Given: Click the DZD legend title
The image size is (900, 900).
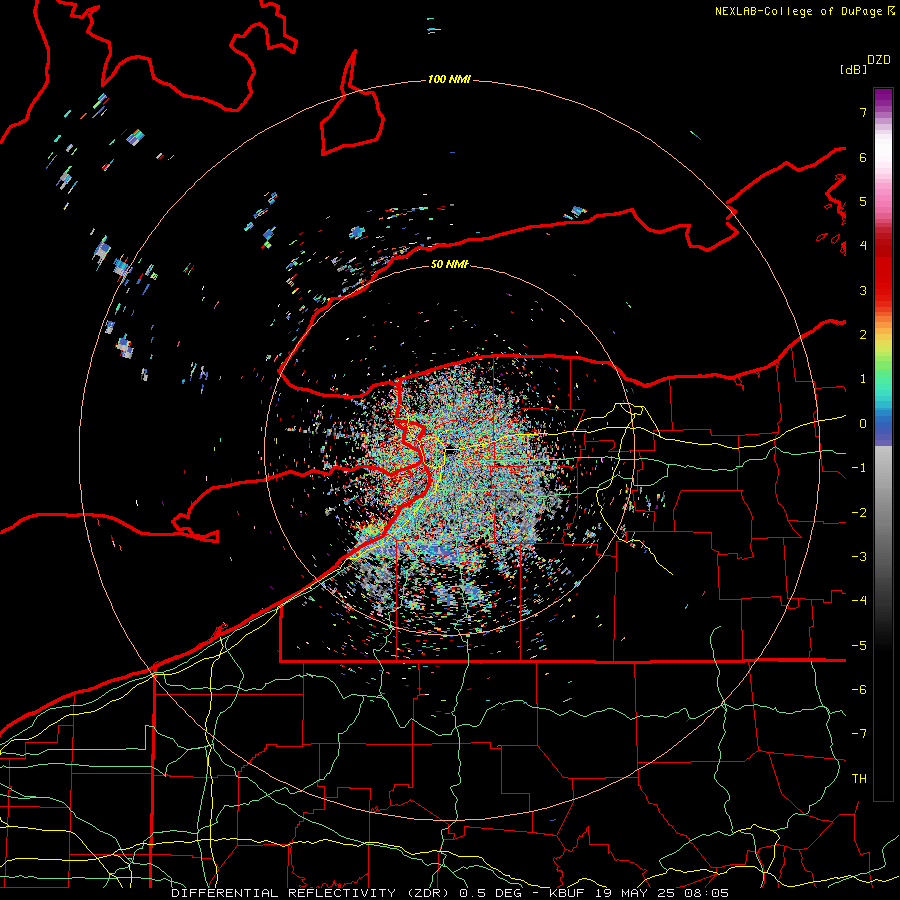Looking at the screenshot, I should point(879,60).
